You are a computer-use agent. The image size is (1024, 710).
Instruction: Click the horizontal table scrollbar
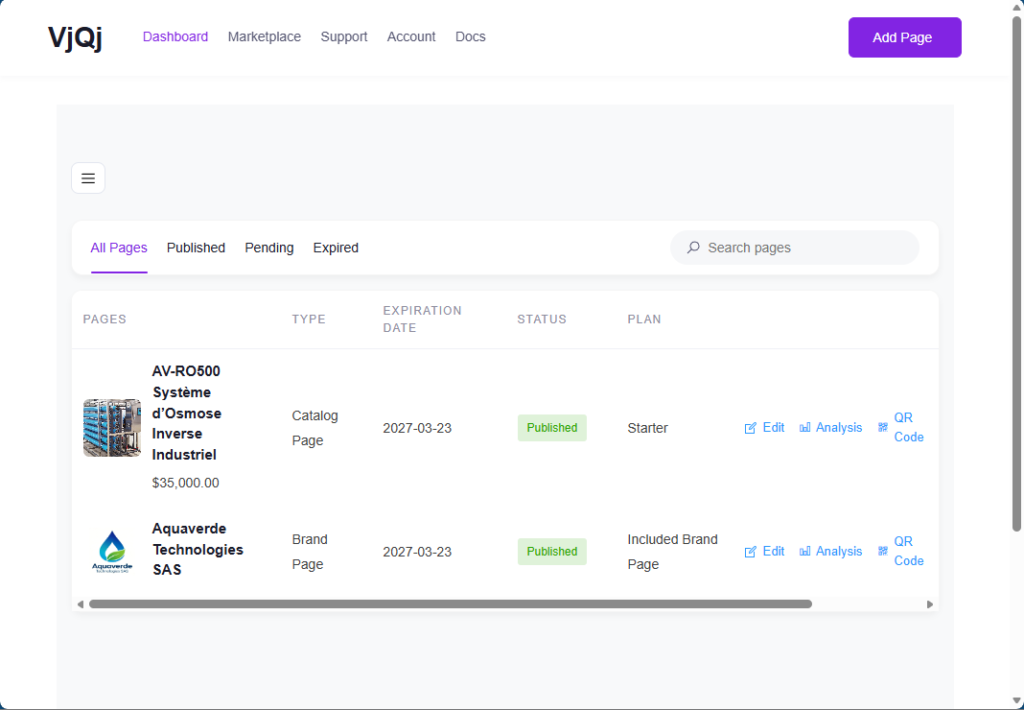pos(450,604)
